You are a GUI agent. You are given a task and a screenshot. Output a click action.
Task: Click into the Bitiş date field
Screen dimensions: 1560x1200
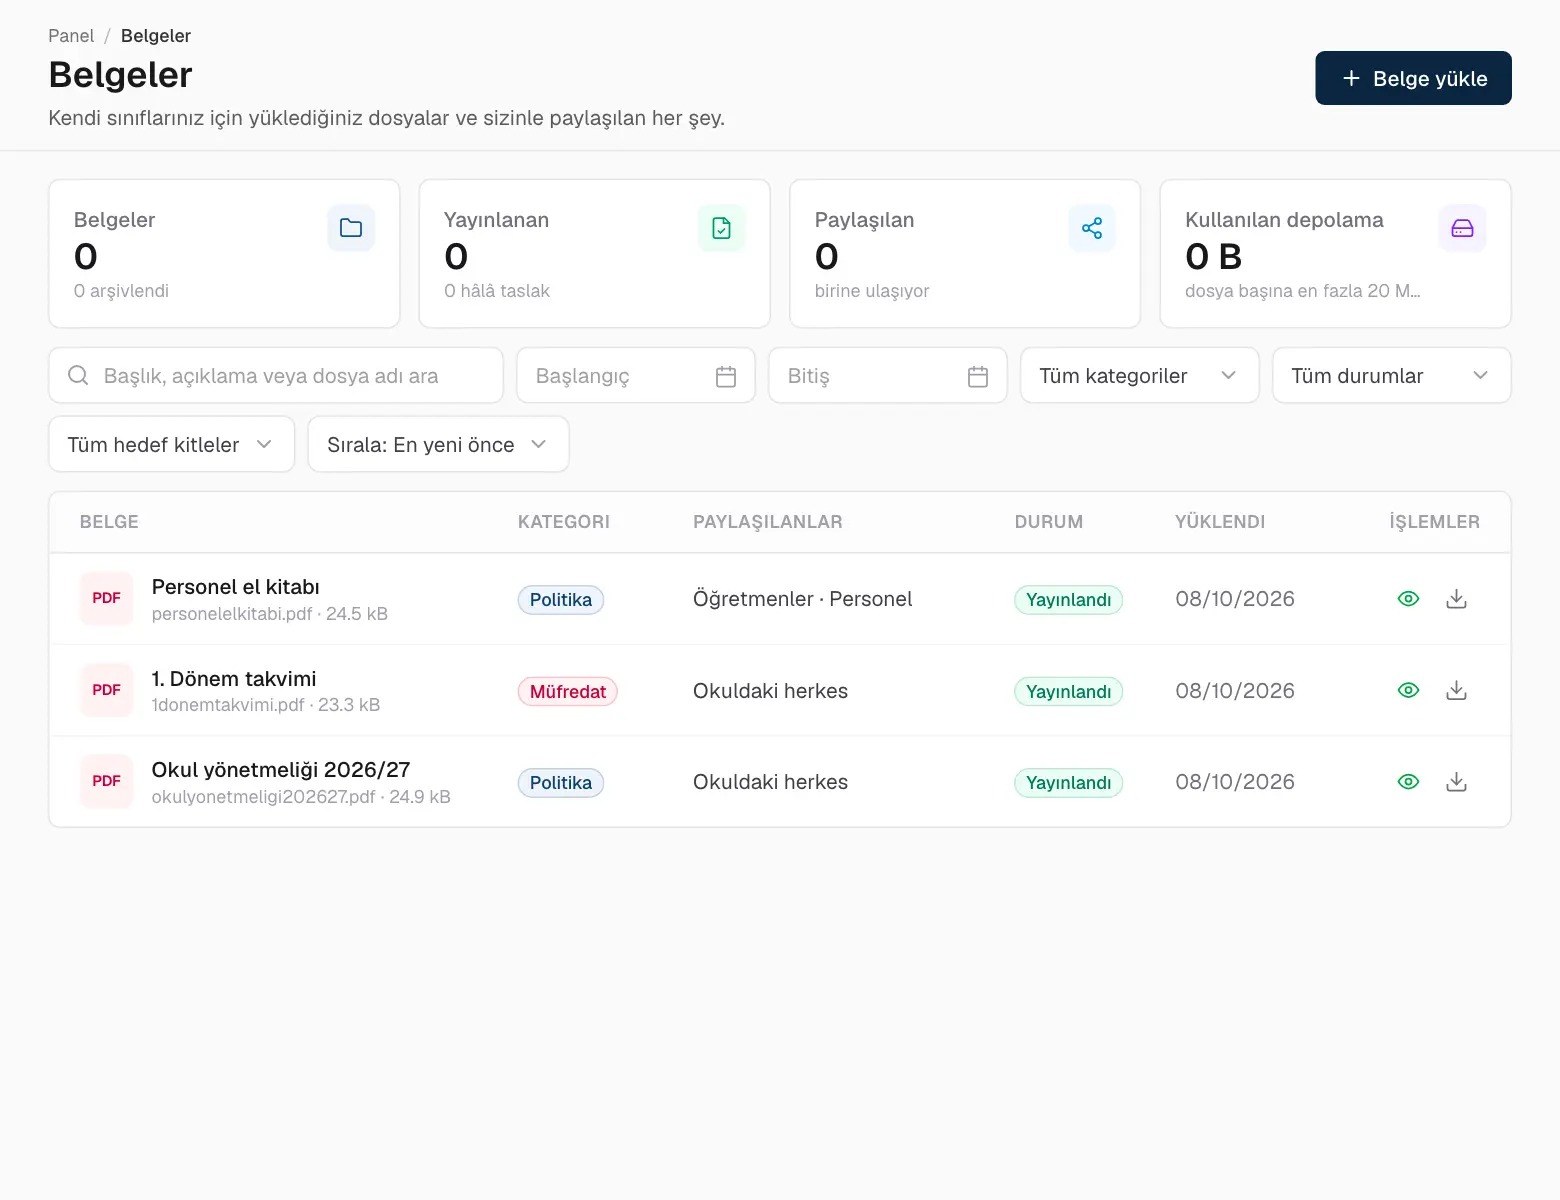pyautogui.click(x=888, y=375)
